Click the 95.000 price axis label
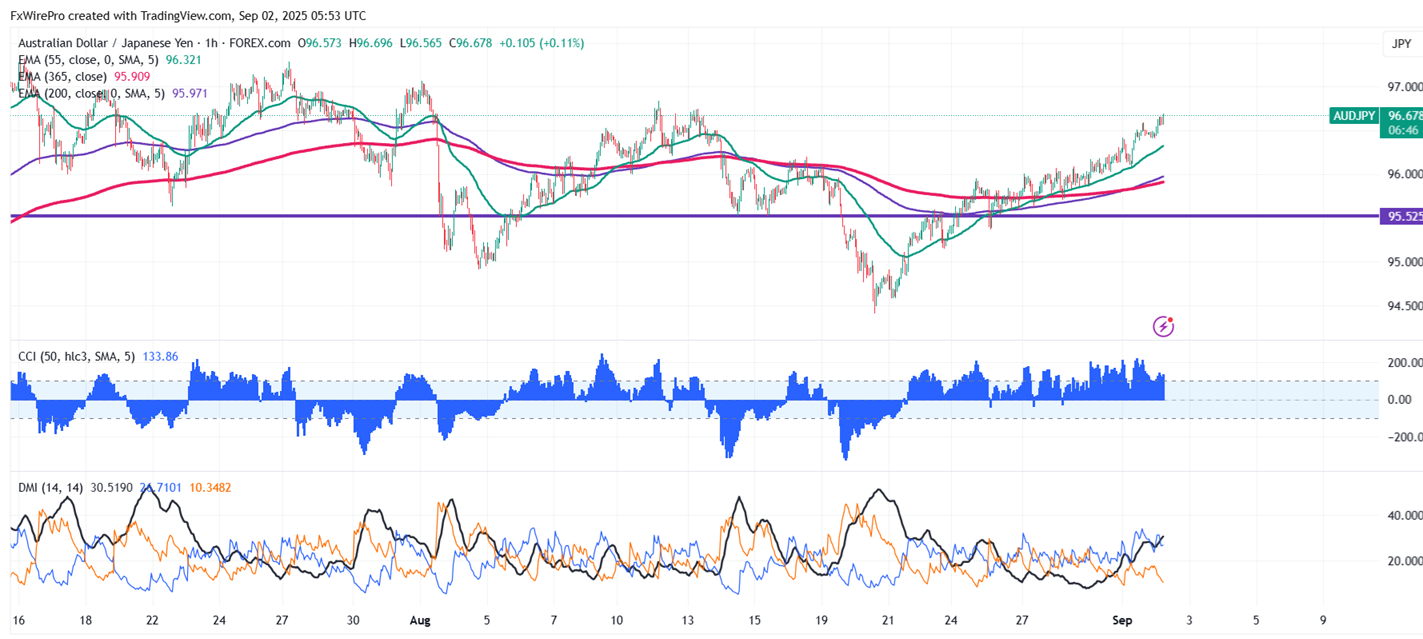 click(x=1404, y=262)
